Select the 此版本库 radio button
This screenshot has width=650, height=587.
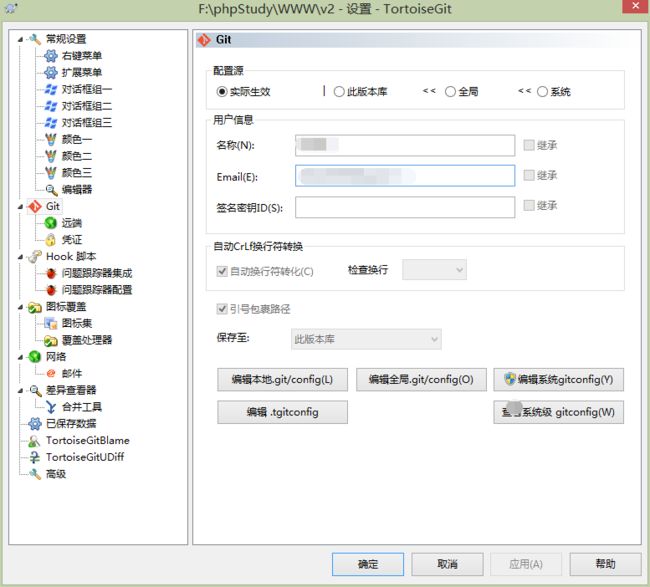[339, 92]
